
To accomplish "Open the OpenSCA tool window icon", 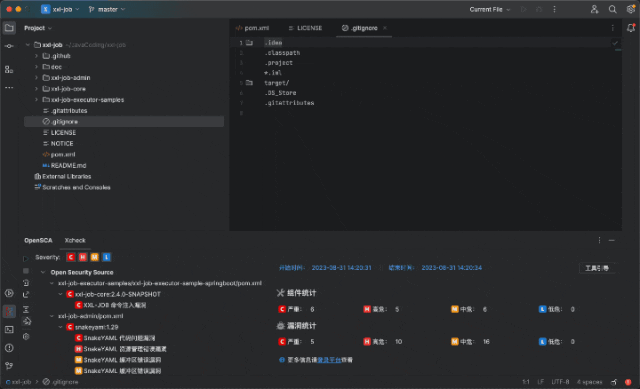I will pyautogui.click(x=9, y=311).
